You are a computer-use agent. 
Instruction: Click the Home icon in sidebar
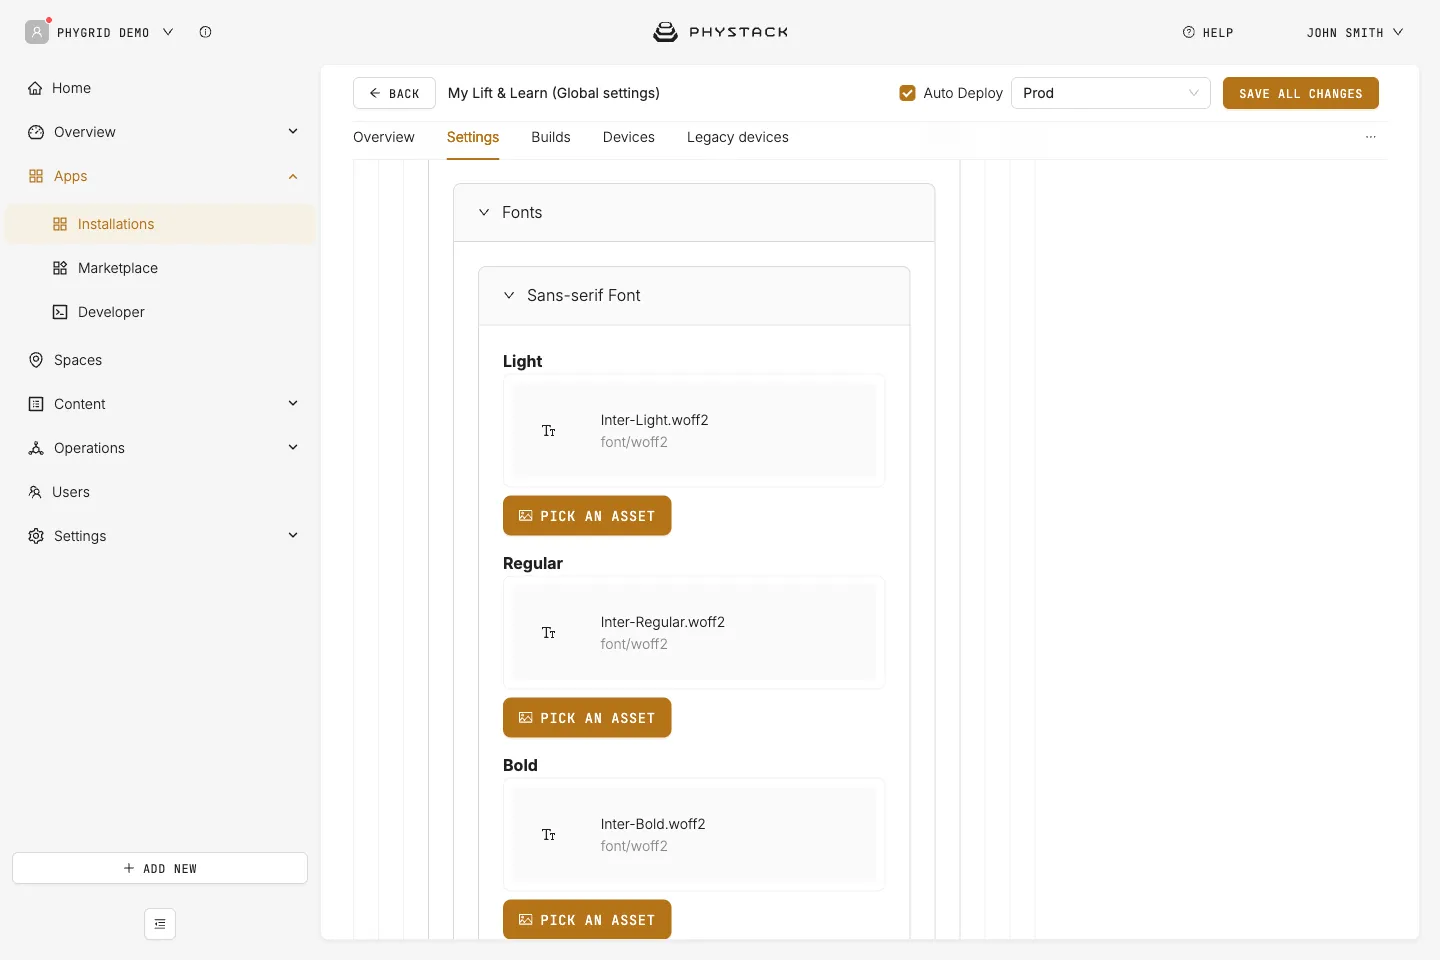tap(35, 88)
